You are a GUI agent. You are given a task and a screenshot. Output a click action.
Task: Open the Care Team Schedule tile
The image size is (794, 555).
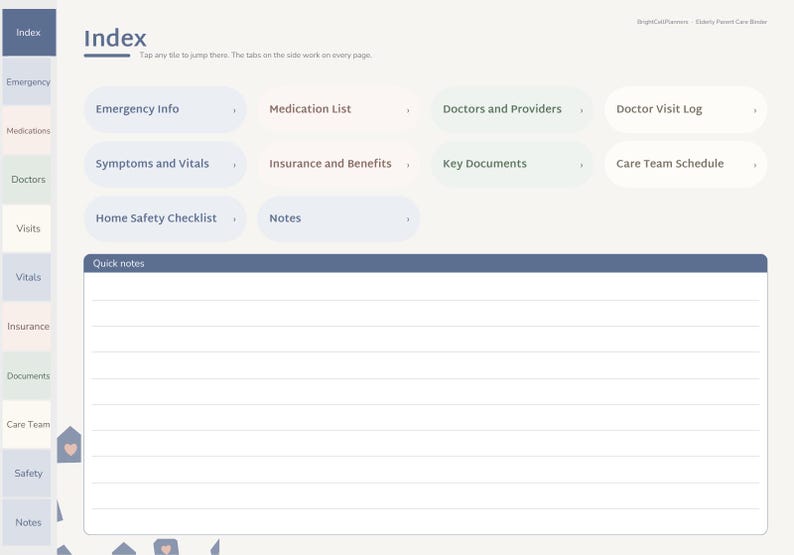(x=686, y=164)
